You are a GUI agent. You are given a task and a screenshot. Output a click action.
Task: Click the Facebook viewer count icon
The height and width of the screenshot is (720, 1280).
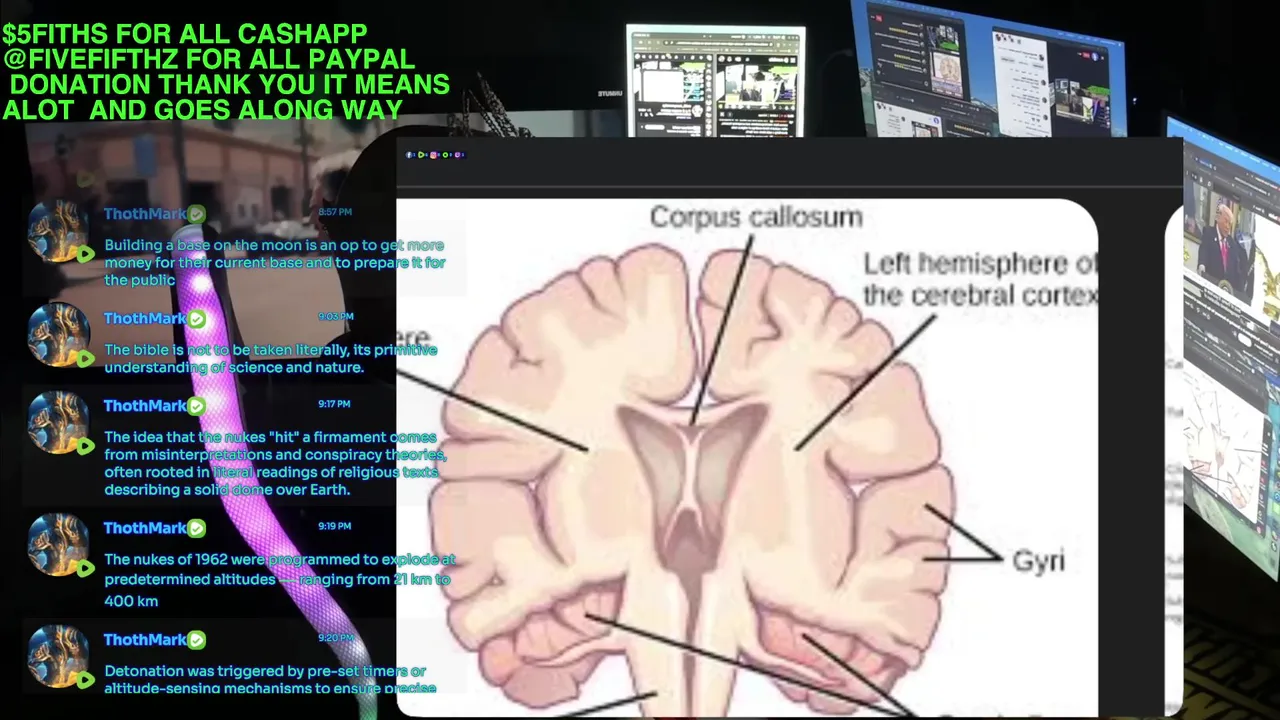tap(409, 155)
